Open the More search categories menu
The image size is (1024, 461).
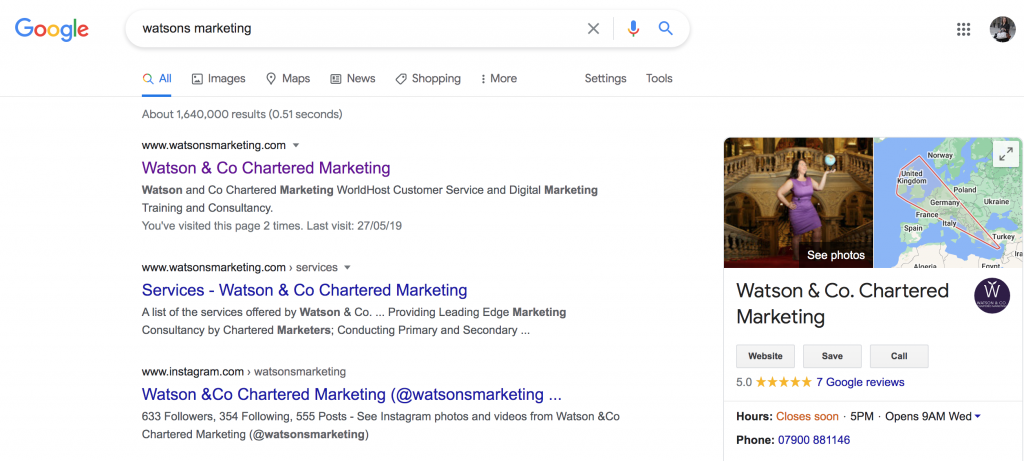click(498, 78)
